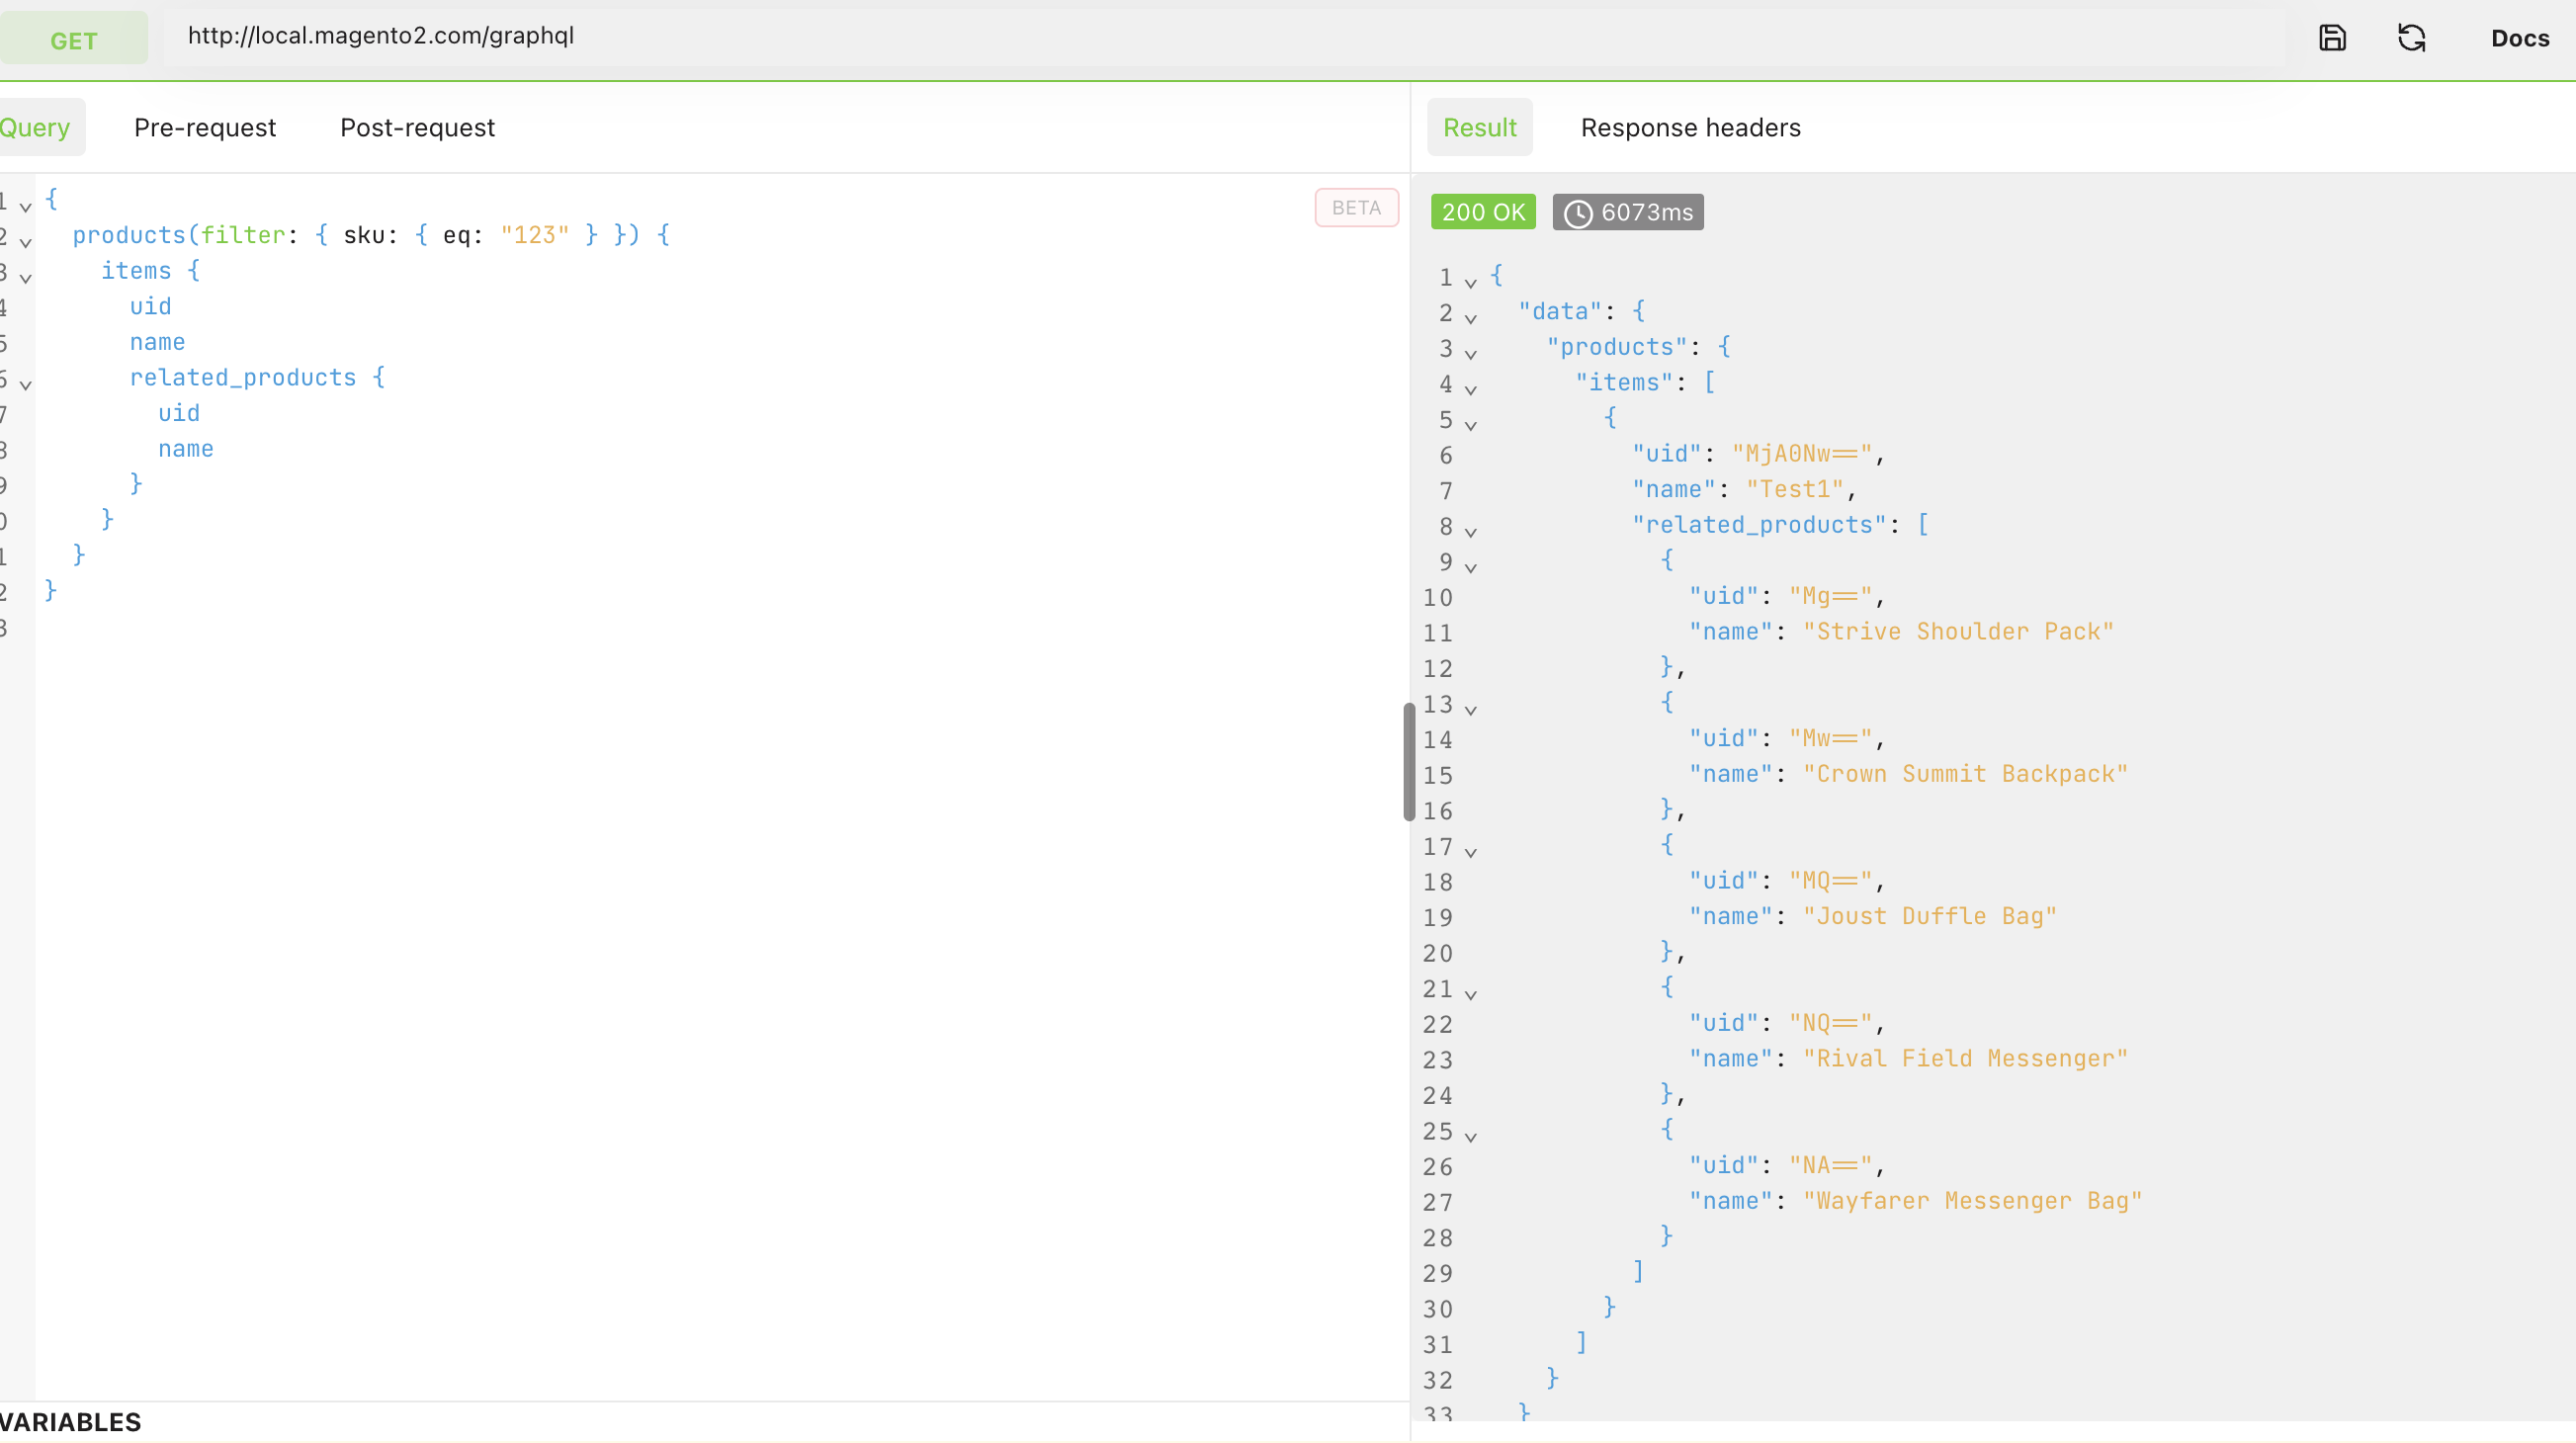Fold the "data" object in result
The height and width of the screenshot is (1443, 2576).
click(x=1470, y=319)
